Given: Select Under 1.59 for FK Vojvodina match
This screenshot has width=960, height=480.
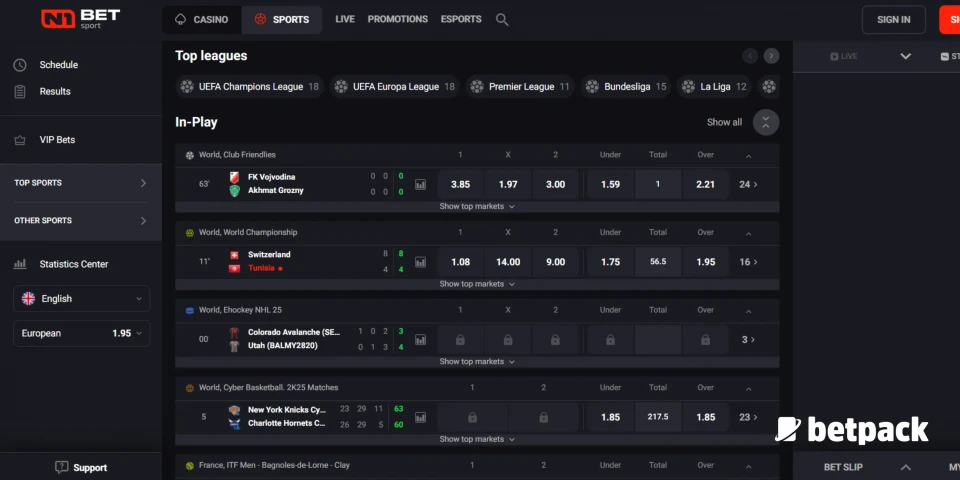Looking at the screenshot, I should pyautogui.click(x=610, y=184).
